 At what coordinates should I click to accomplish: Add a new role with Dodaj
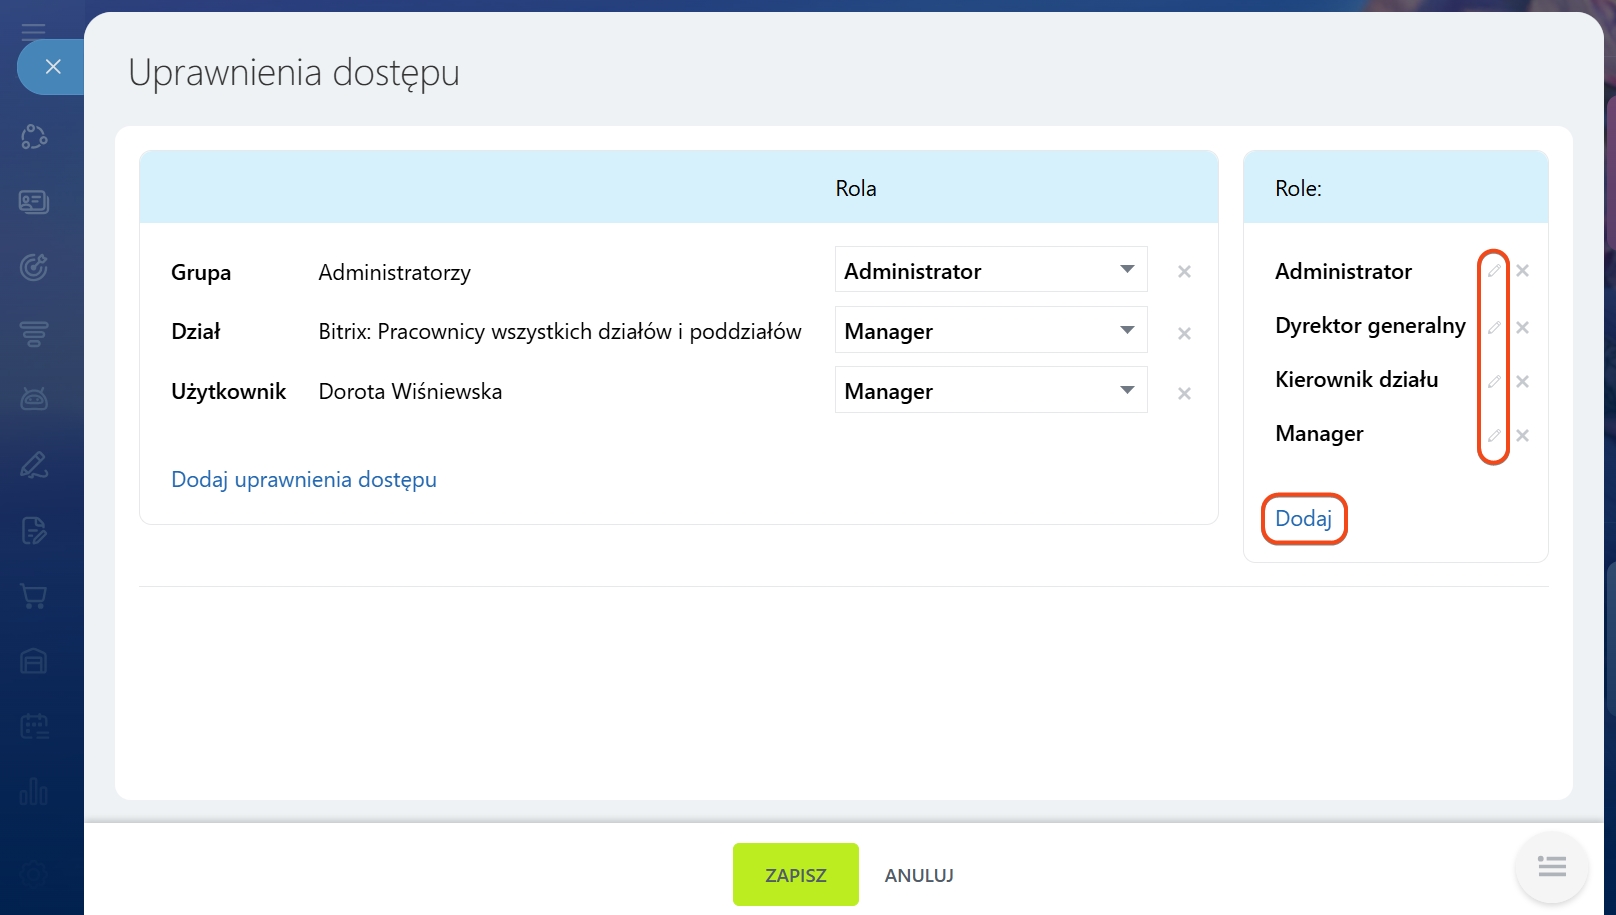(x=1303, y=519)
